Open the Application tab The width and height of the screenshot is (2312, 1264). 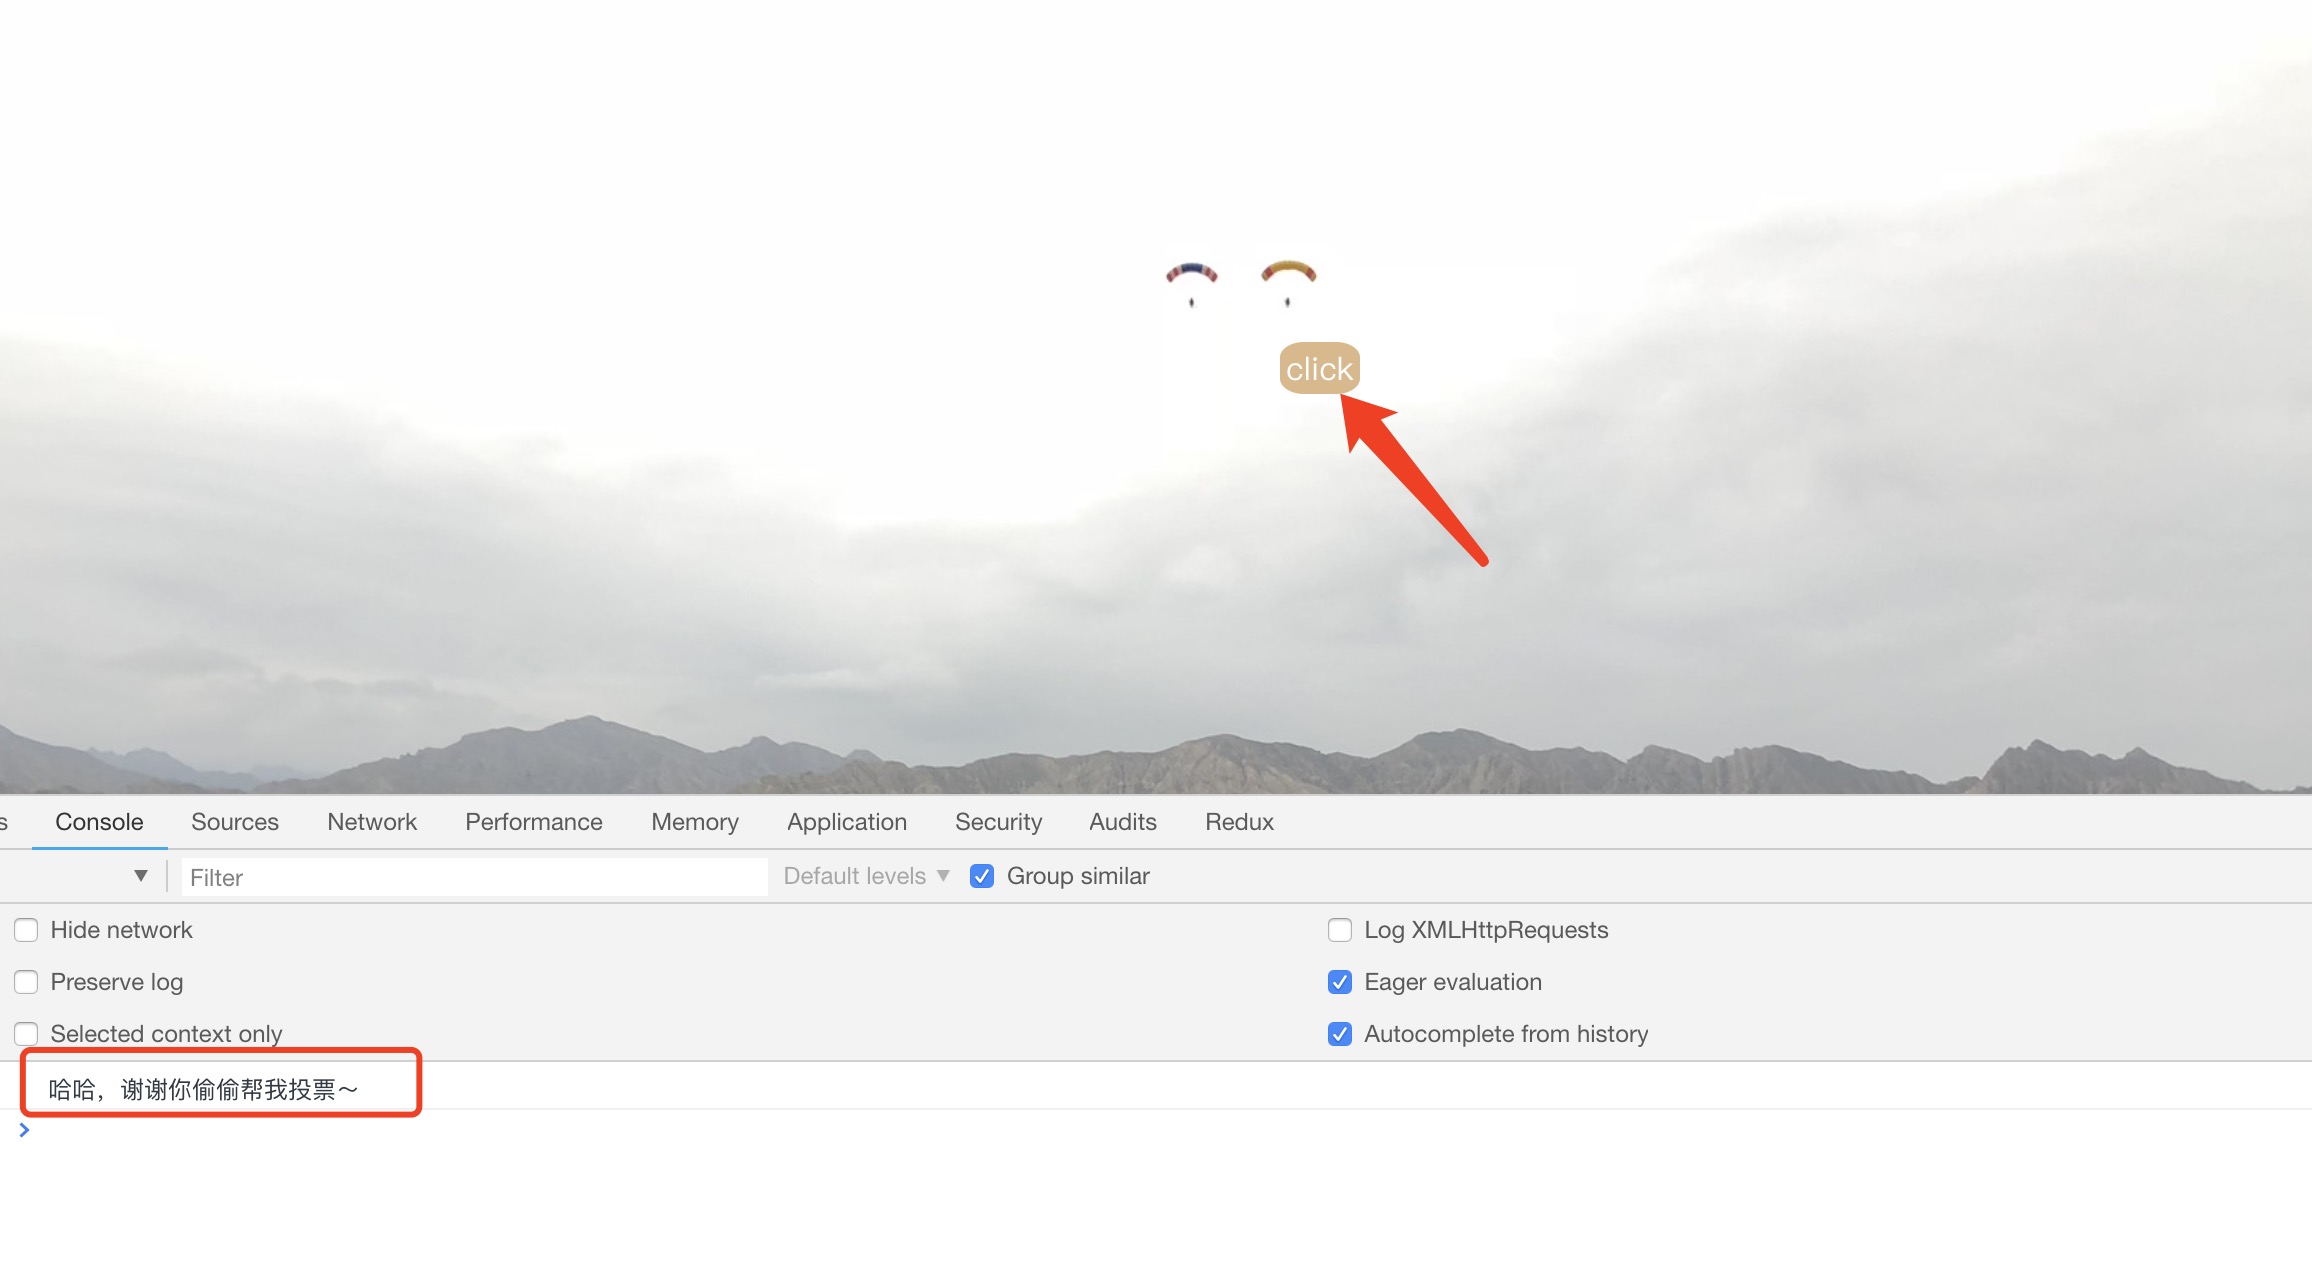(x=847, y=822)
